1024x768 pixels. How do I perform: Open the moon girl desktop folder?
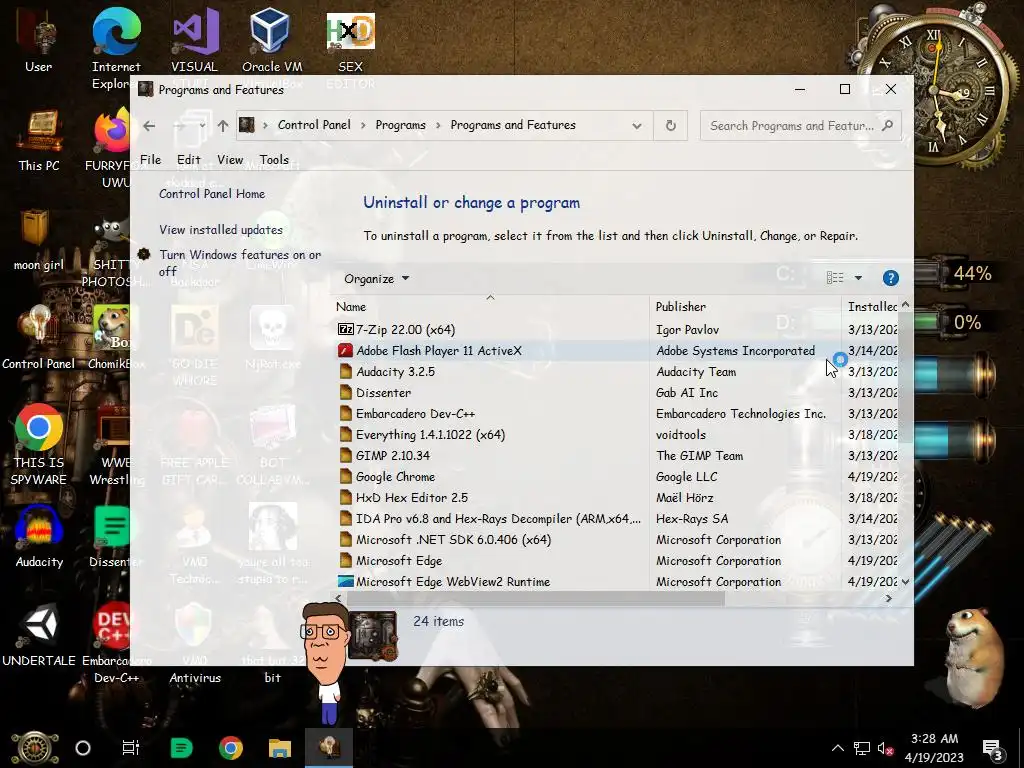[39, 240]
